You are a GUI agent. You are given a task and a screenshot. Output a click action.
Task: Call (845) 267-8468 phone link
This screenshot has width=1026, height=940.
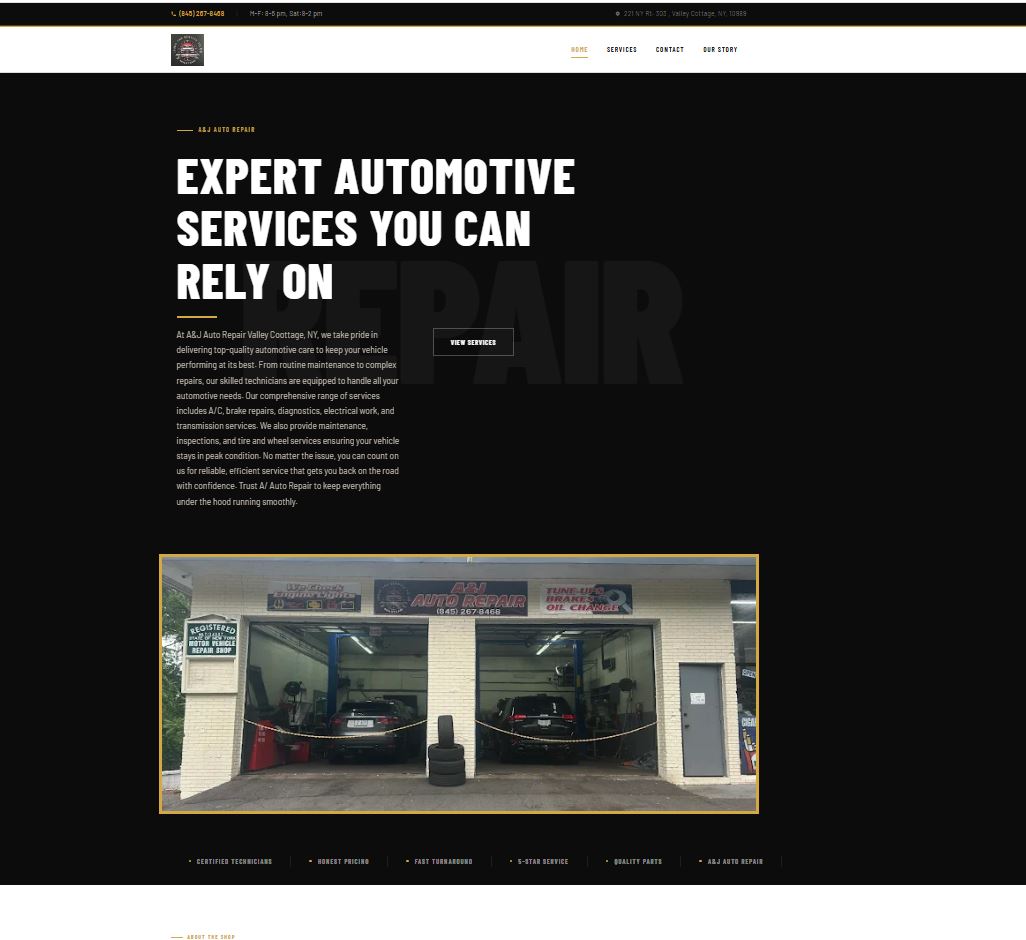202,14
